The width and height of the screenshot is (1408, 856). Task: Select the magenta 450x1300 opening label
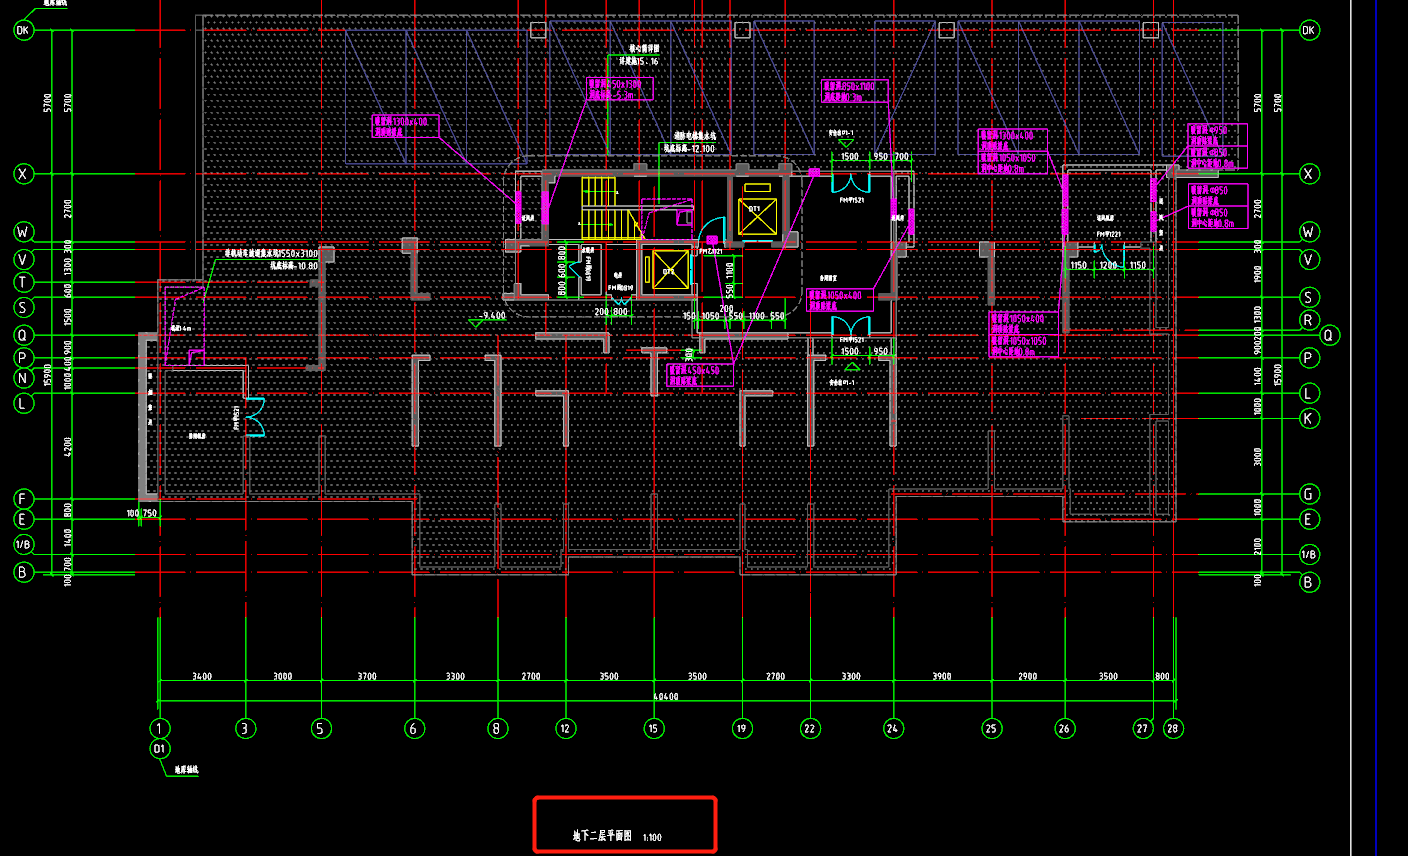coord(620,90)
